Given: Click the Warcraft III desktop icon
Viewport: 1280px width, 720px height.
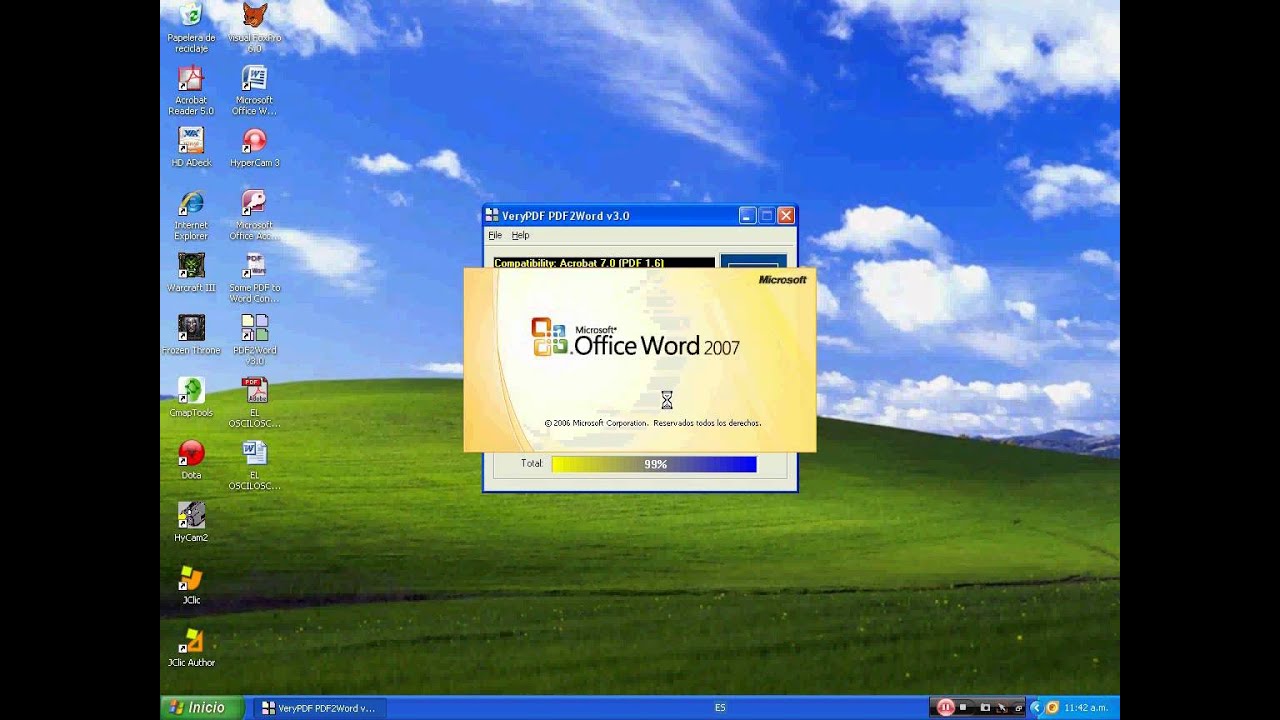Looking at the screenshot, I should pyautogui.click(x=191, y=272).
